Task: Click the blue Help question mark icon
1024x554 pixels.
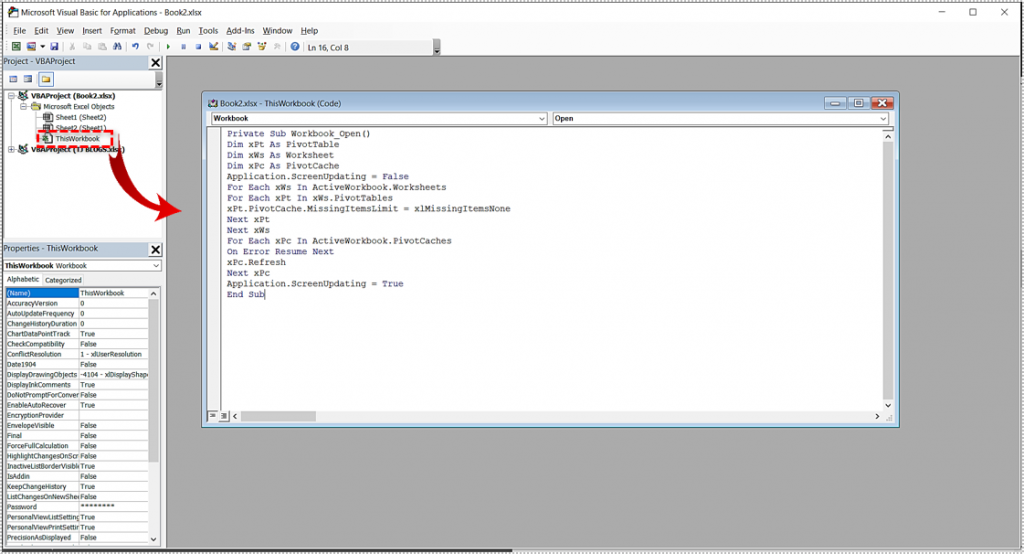Action: click(295, 47)
